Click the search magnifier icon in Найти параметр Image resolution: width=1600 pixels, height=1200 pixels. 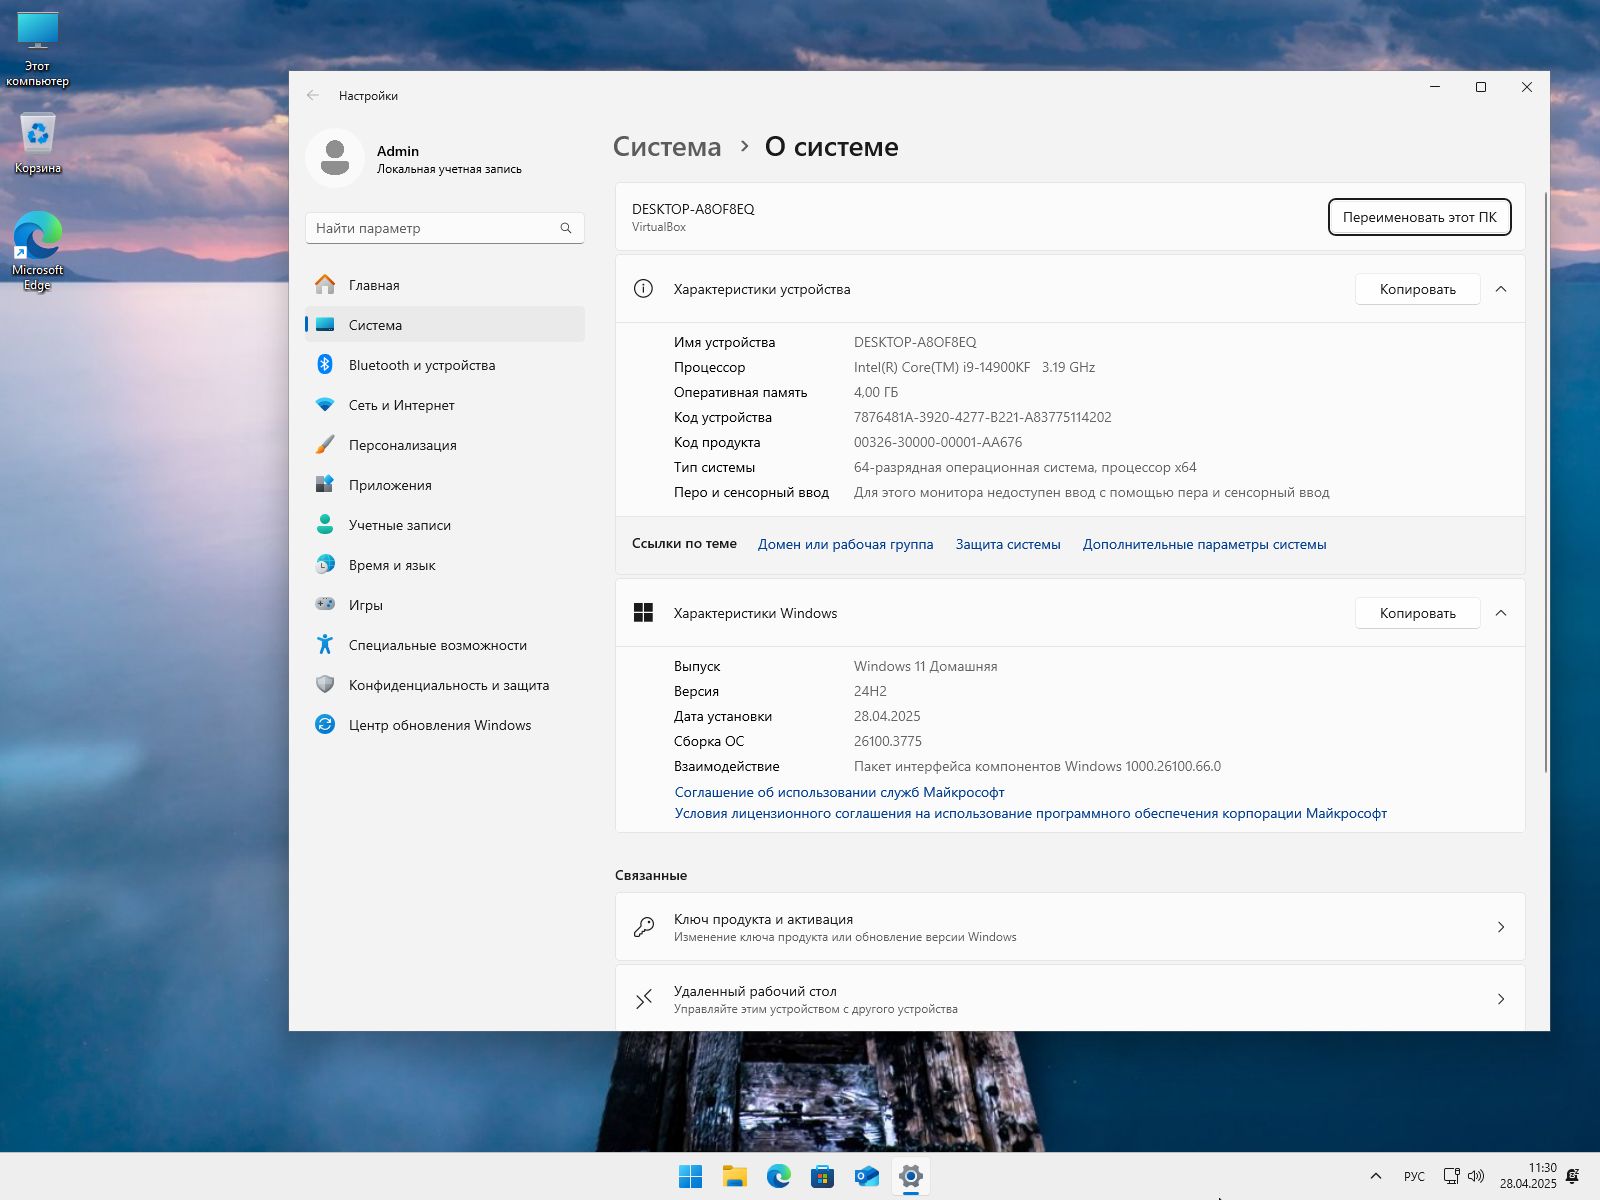click(x=566, y=228)
